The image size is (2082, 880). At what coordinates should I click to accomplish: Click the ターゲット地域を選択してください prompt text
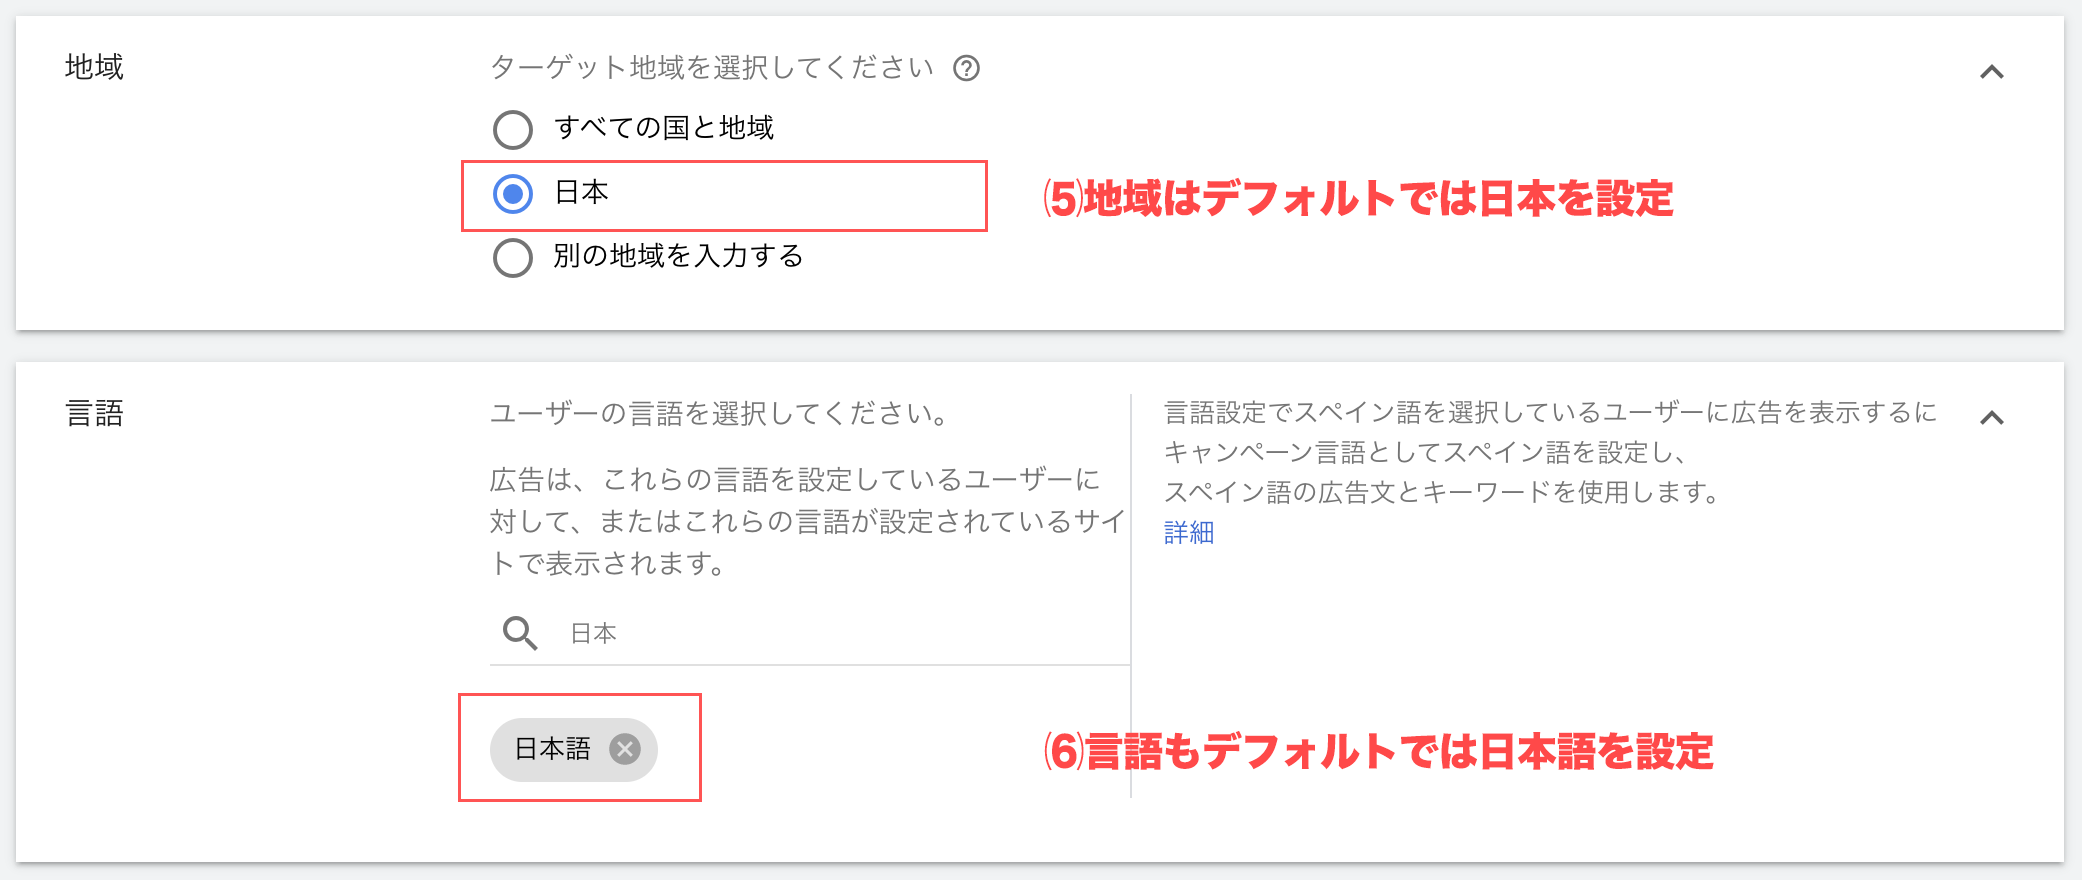tap(711, 68)
